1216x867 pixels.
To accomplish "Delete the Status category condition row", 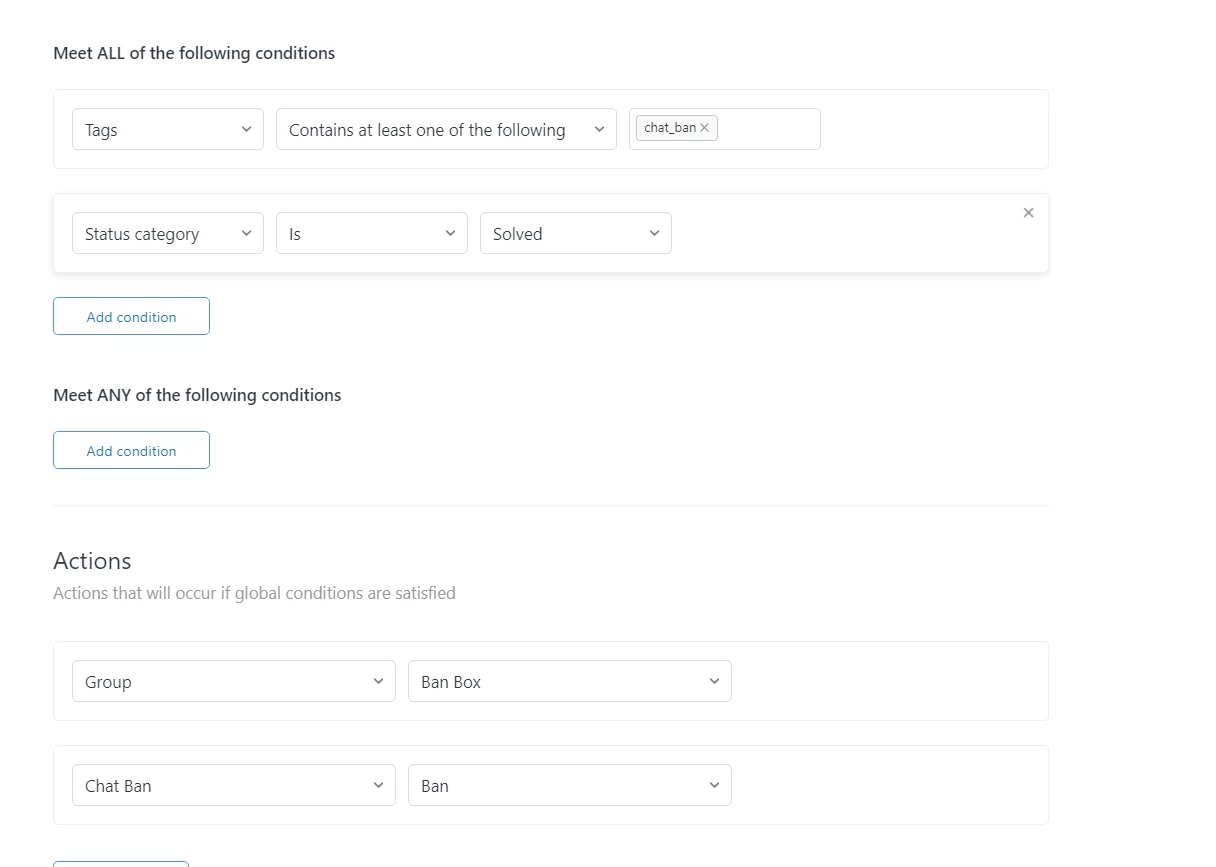I will click(x=1028, y=213).
